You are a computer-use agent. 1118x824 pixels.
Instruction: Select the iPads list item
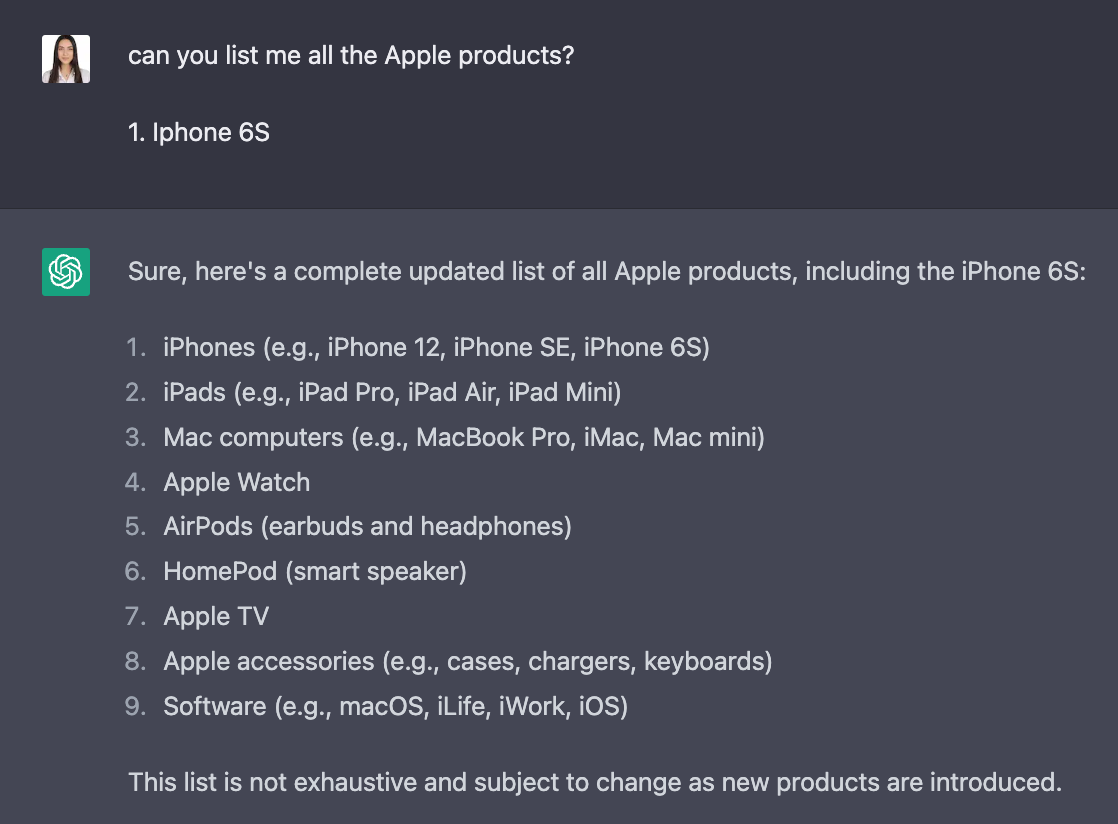tap(392, 393)
